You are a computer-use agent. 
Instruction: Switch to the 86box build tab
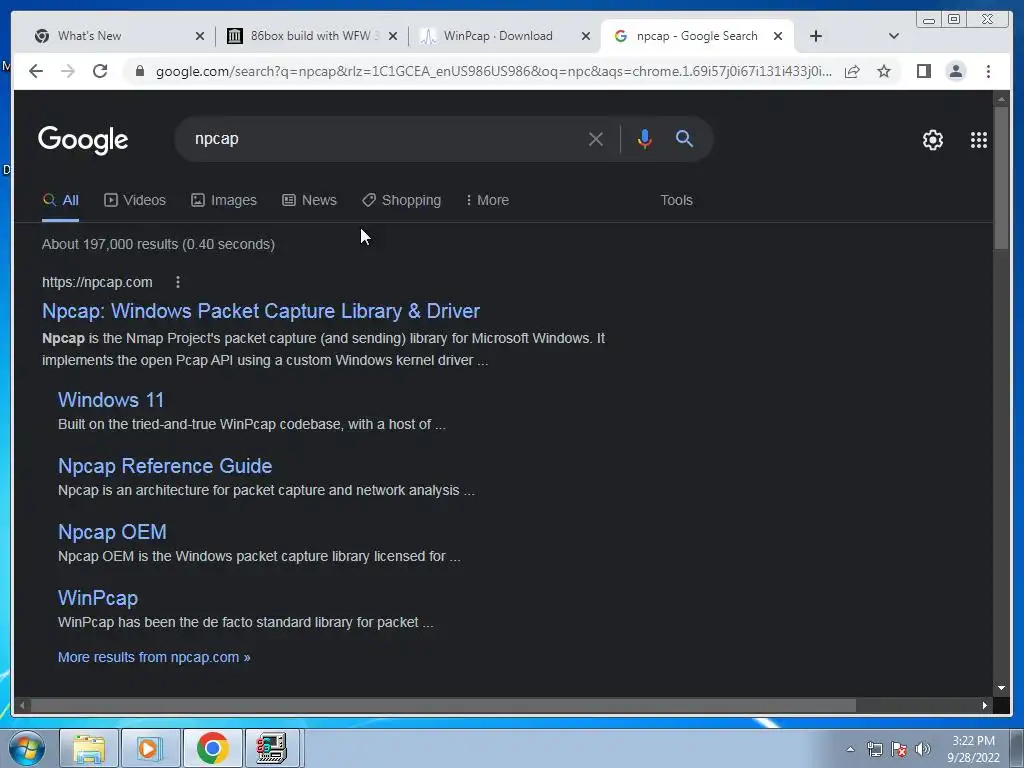[310, 36]
